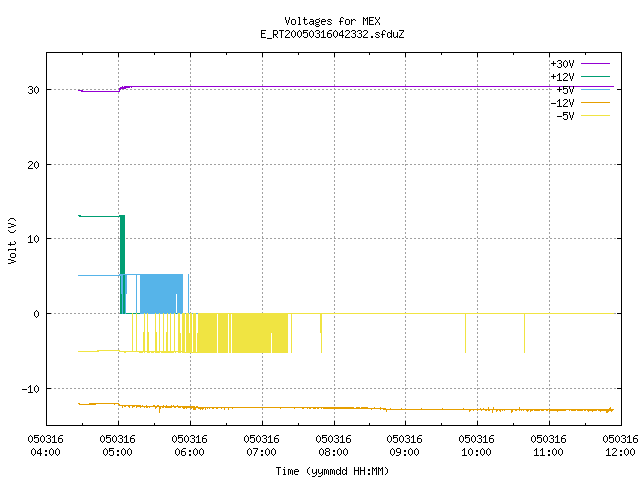Click the chart title "Voltages for MEX"
The width and height of the screenshot is (640, 480).
tap(332, 21)
